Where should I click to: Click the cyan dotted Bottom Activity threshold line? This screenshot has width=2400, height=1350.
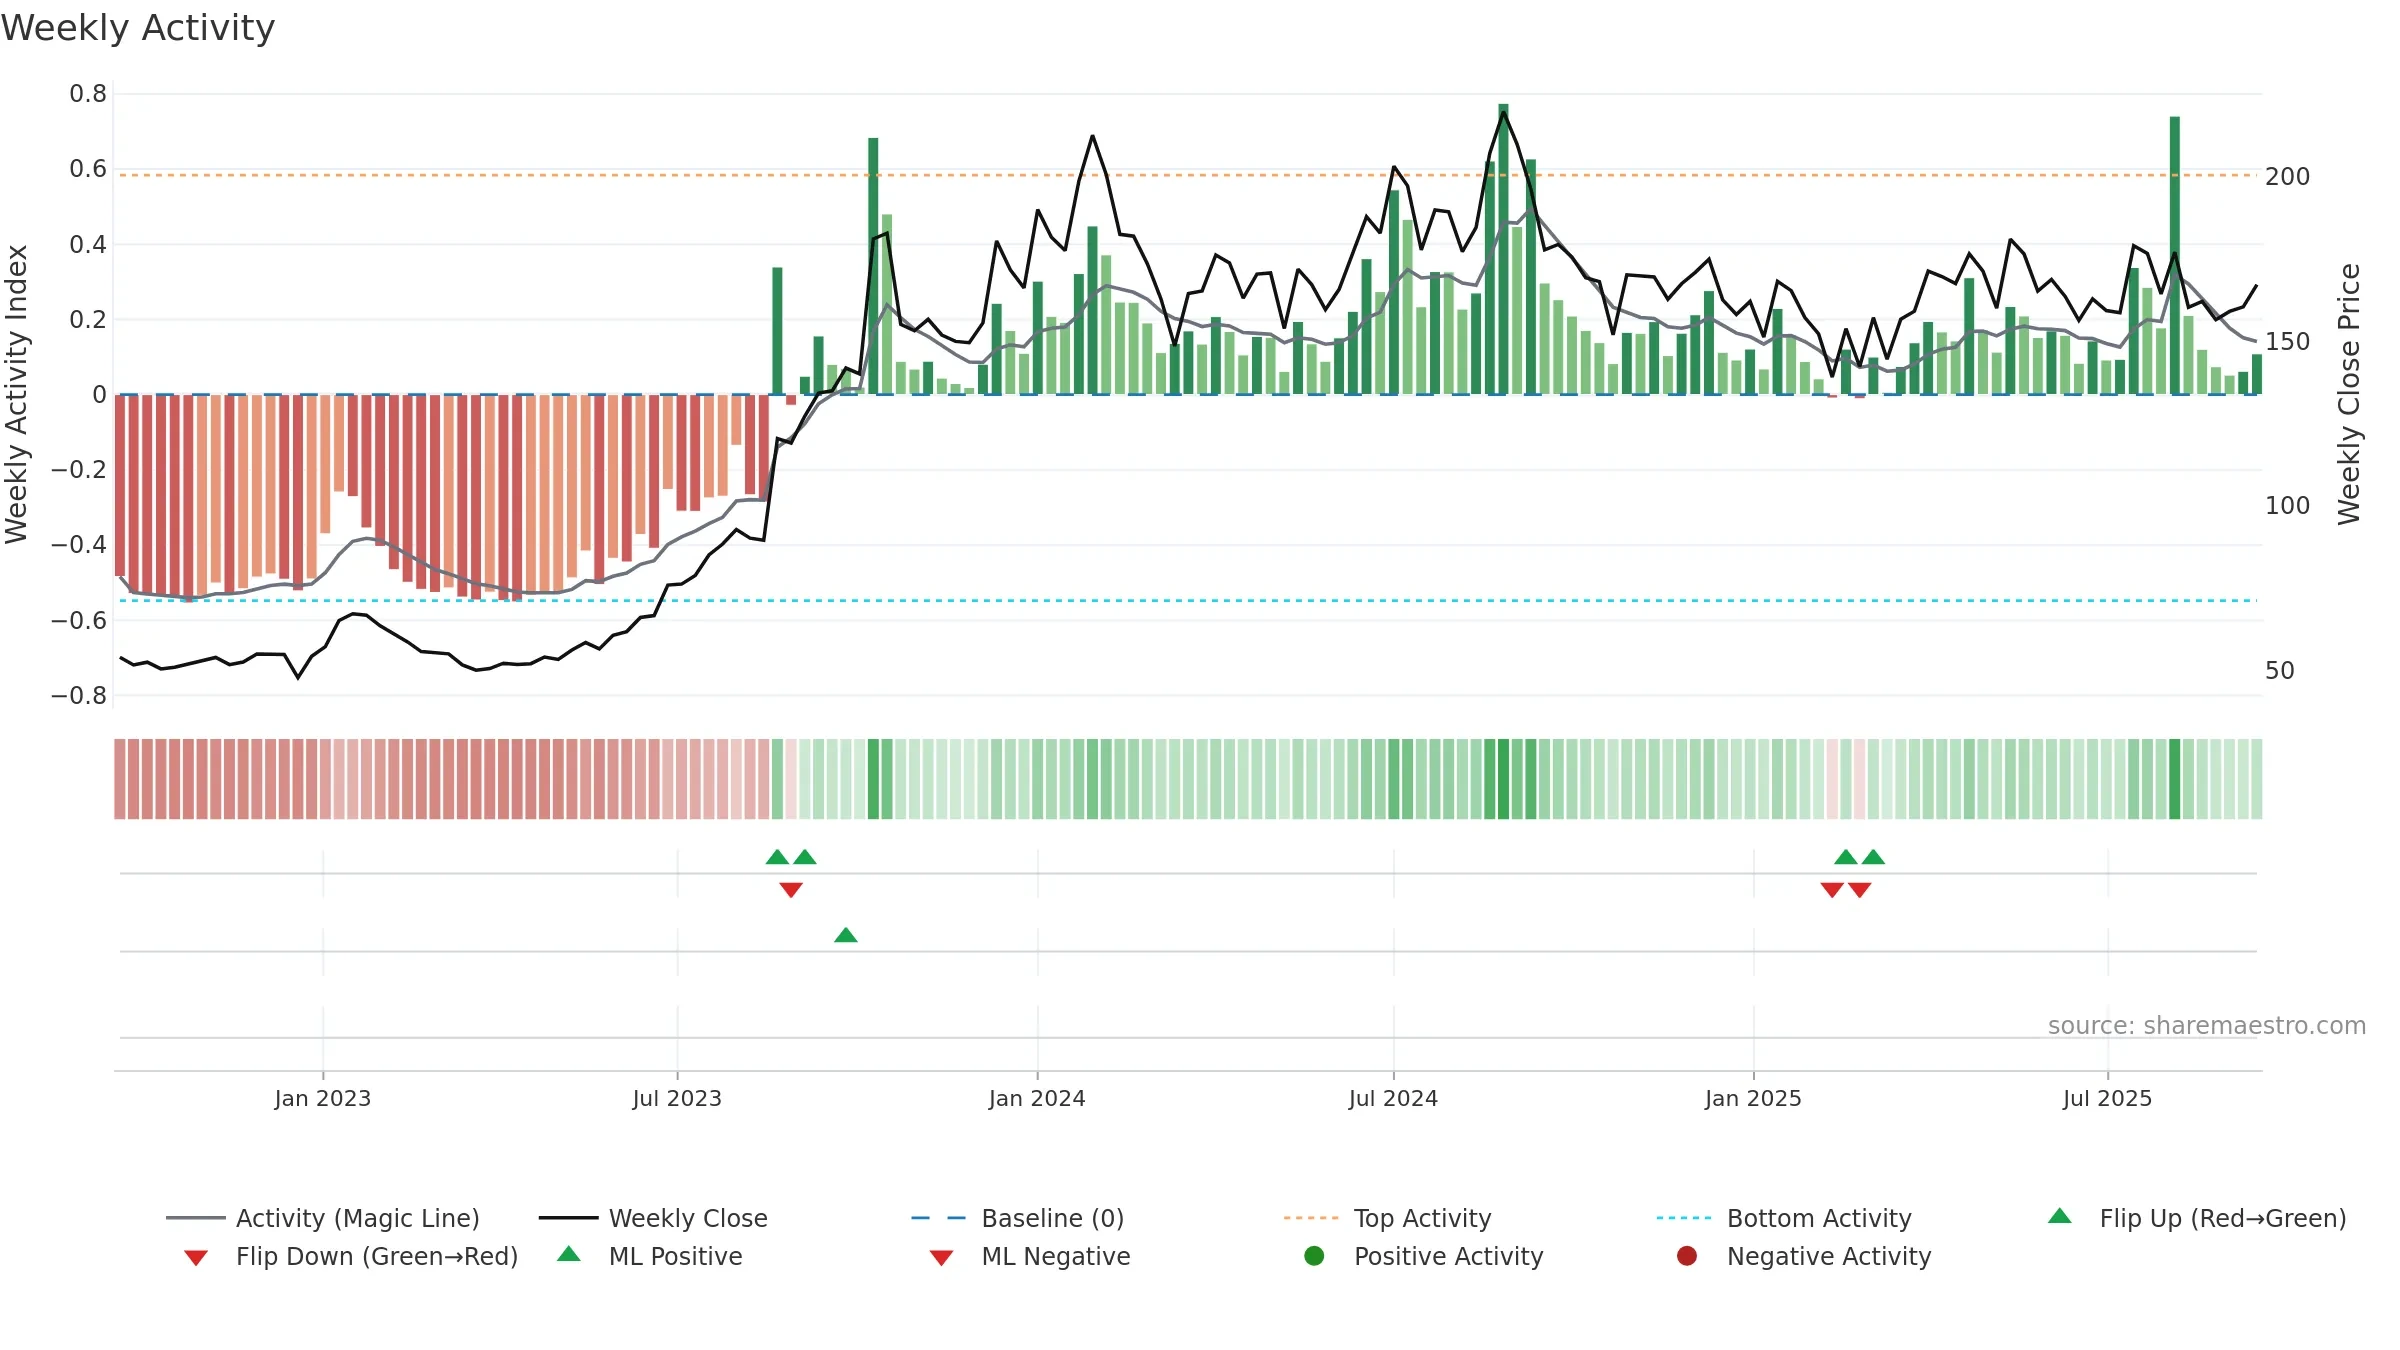[1188, 601]
